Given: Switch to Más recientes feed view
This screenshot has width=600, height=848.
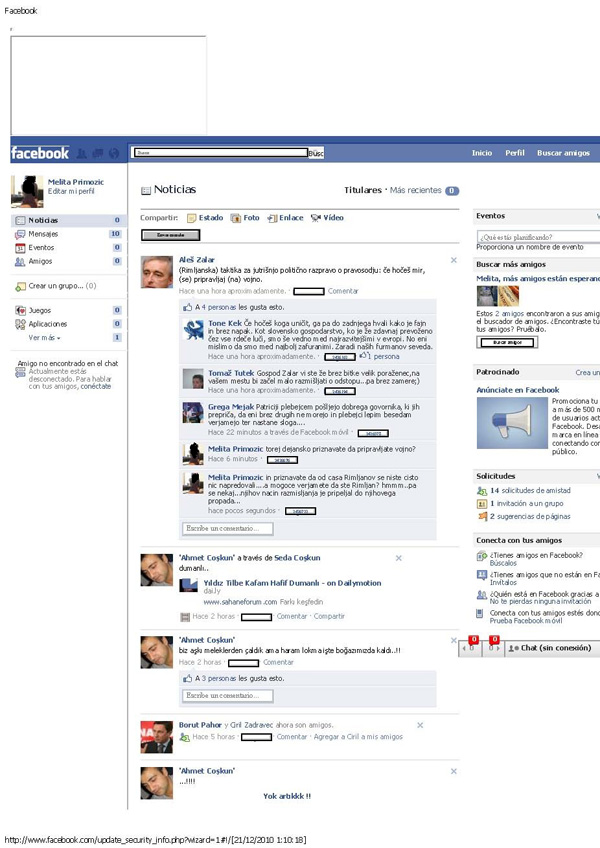Looking at the screenshot, I should pyautogui.click(x=416, y=190).
